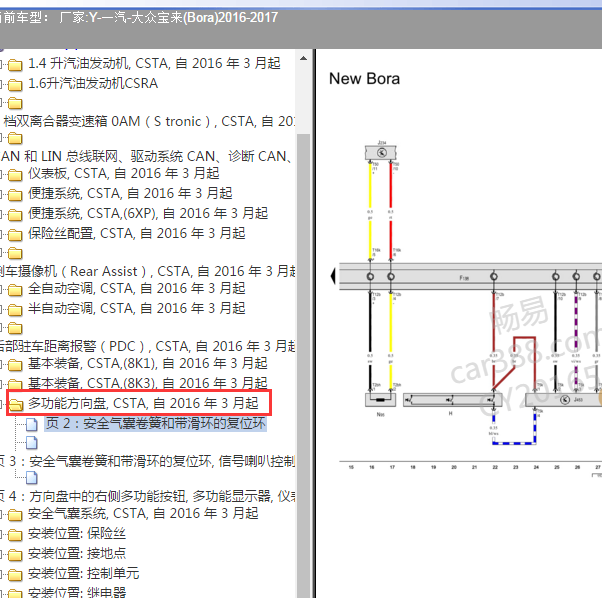Screen dimensions: 602x598
Task: Click folder icon beside 仪表板, CSTA
Action: coord(15,175)
